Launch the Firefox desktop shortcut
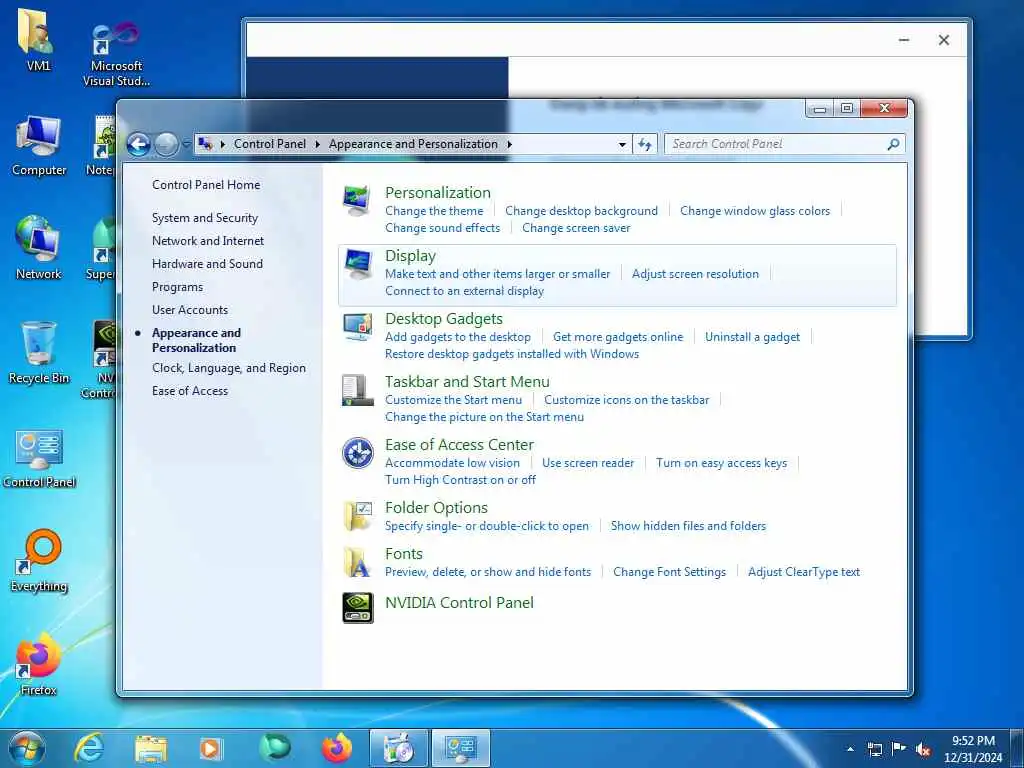1024x768 pixels. coord(39,664)
